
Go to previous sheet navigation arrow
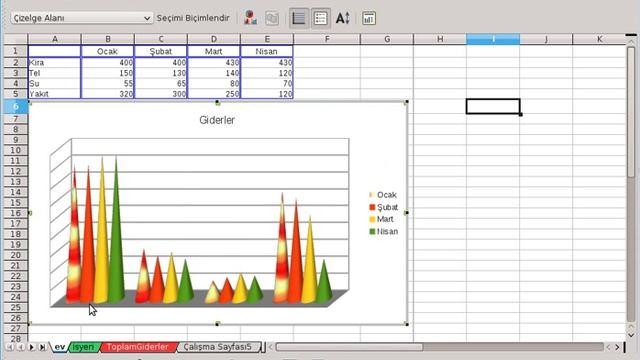pos(20,347)
